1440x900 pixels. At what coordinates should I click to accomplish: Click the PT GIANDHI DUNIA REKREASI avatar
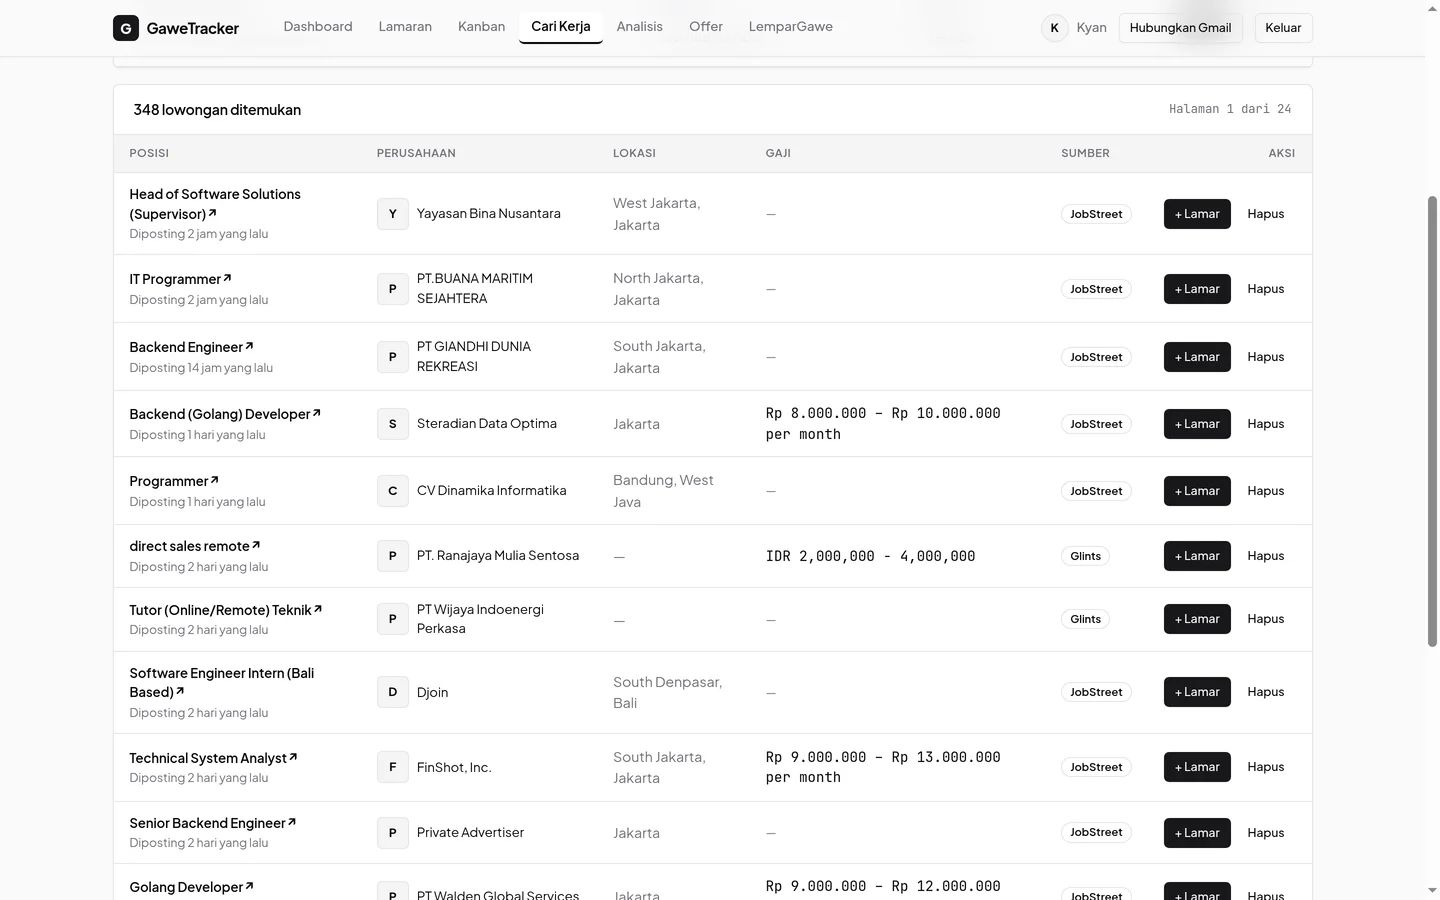click(x=392, y=357)
